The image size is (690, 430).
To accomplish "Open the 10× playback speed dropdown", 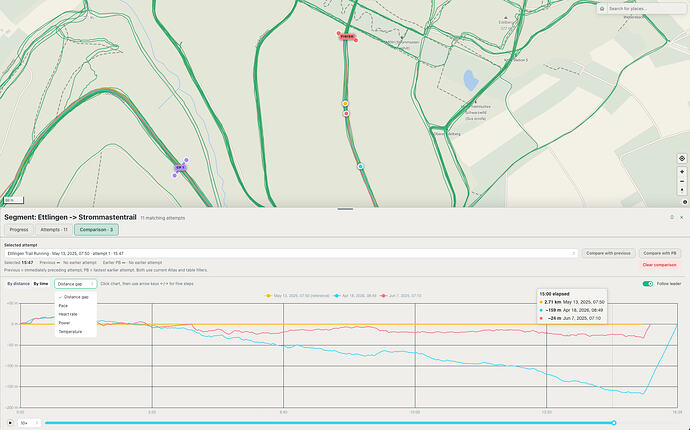I will (x=30, y=423).
